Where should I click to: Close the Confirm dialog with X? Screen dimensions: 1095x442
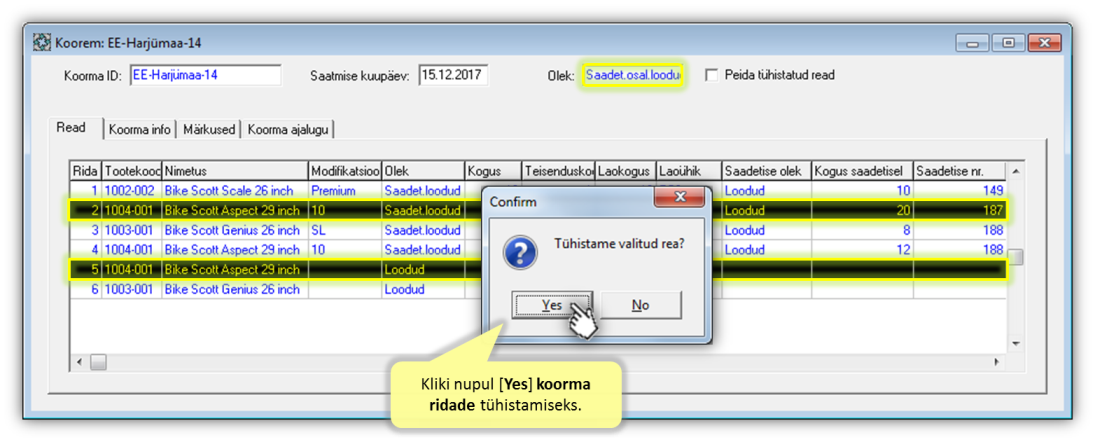point(677,200)
